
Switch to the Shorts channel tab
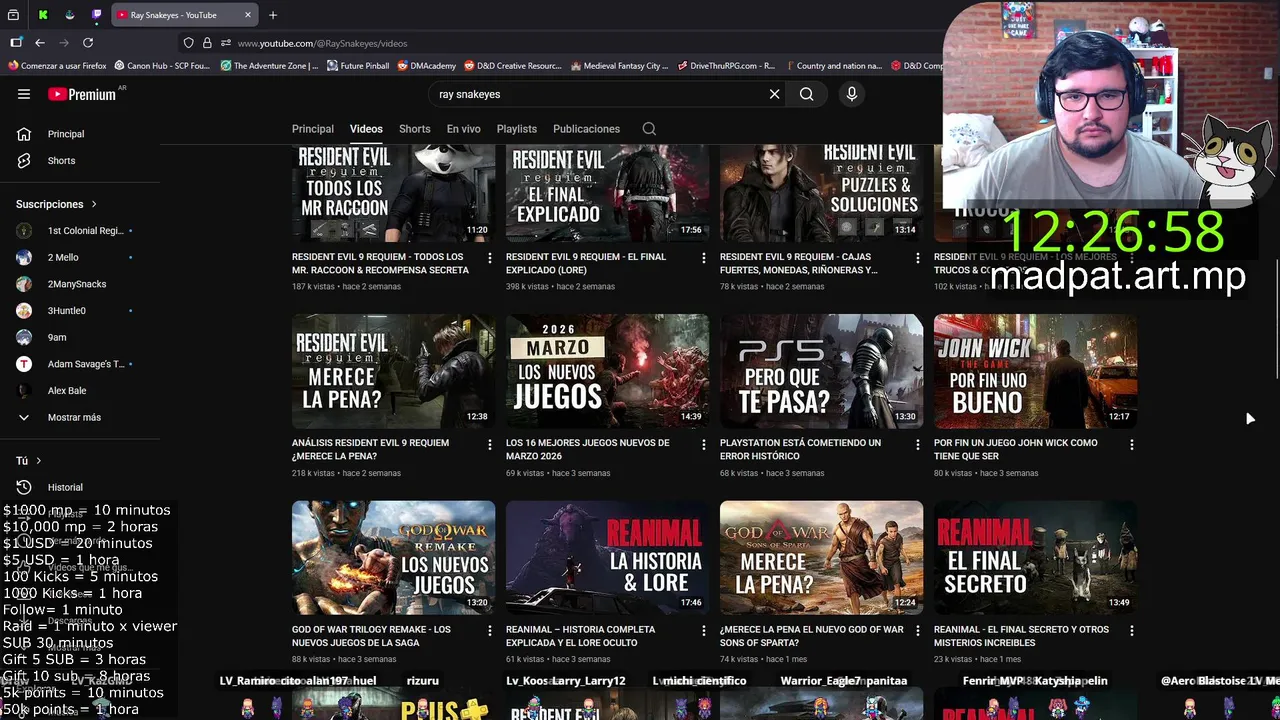[x=415, y=129]
